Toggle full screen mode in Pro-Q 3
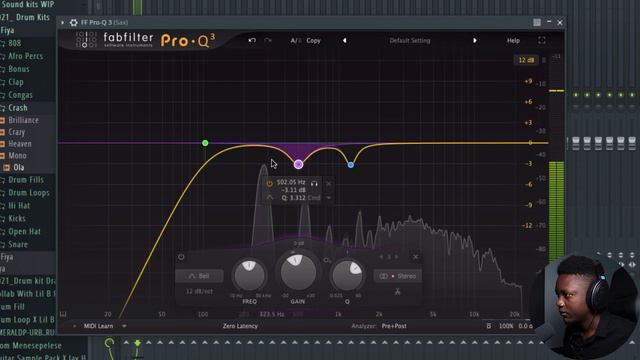Image resolution: width=640 pixels, height=360 pixels. [x=542, y=40]
